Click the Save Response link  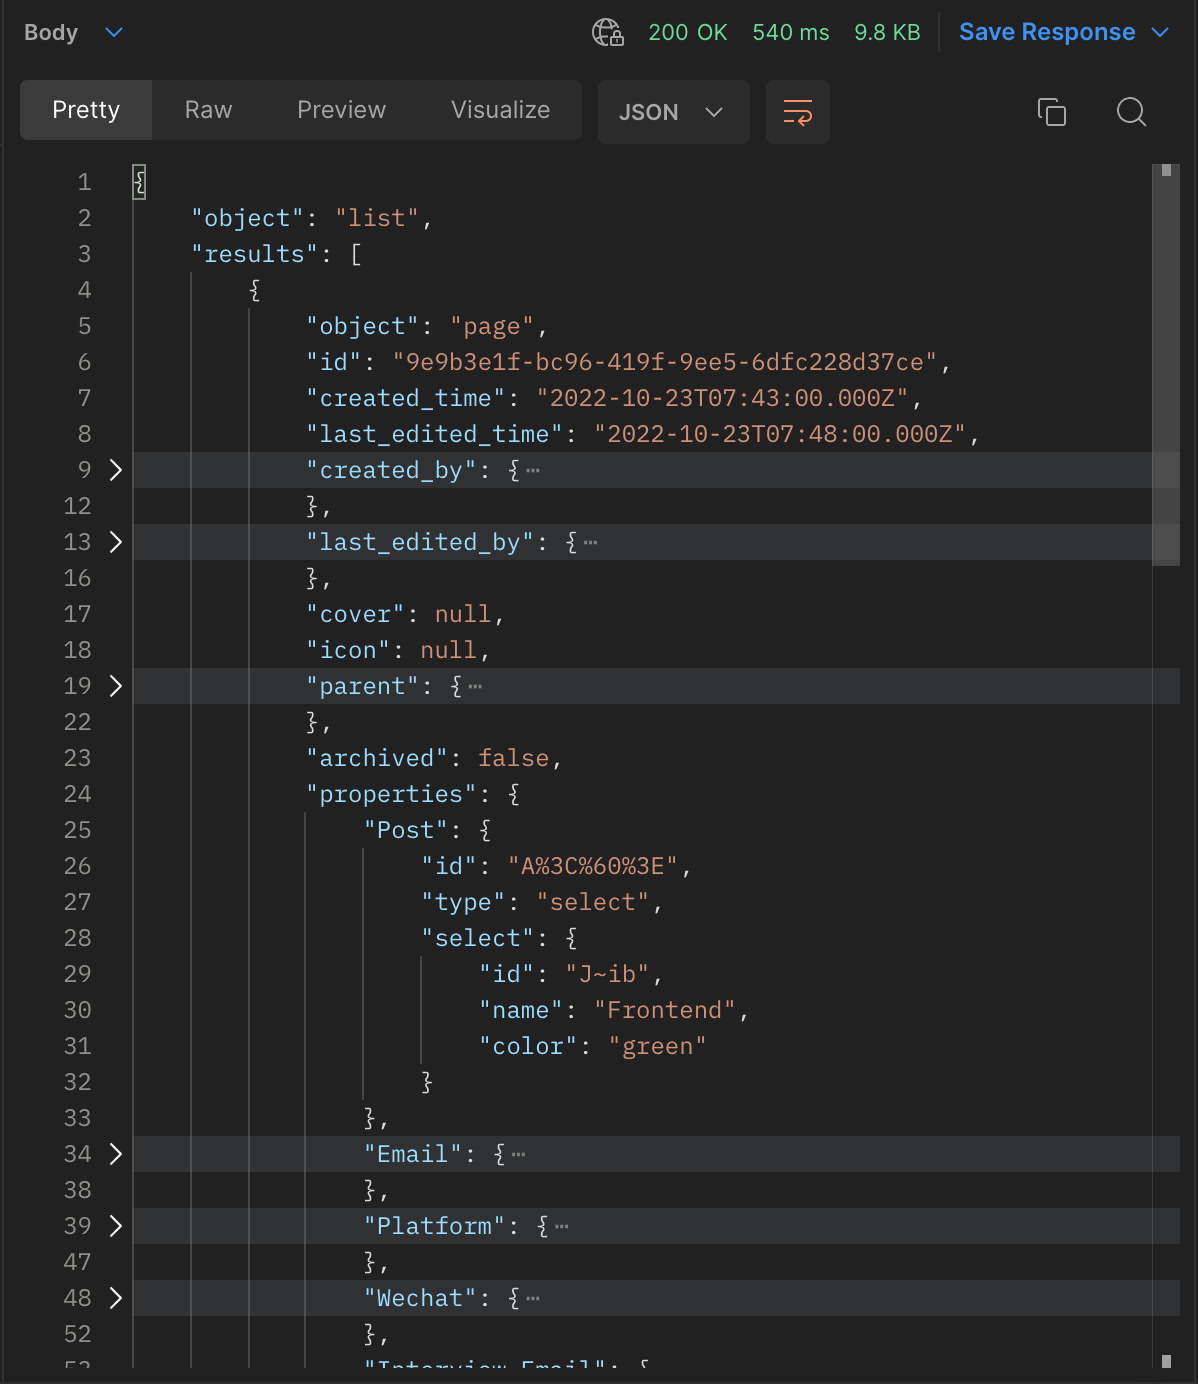(1047, 32)
